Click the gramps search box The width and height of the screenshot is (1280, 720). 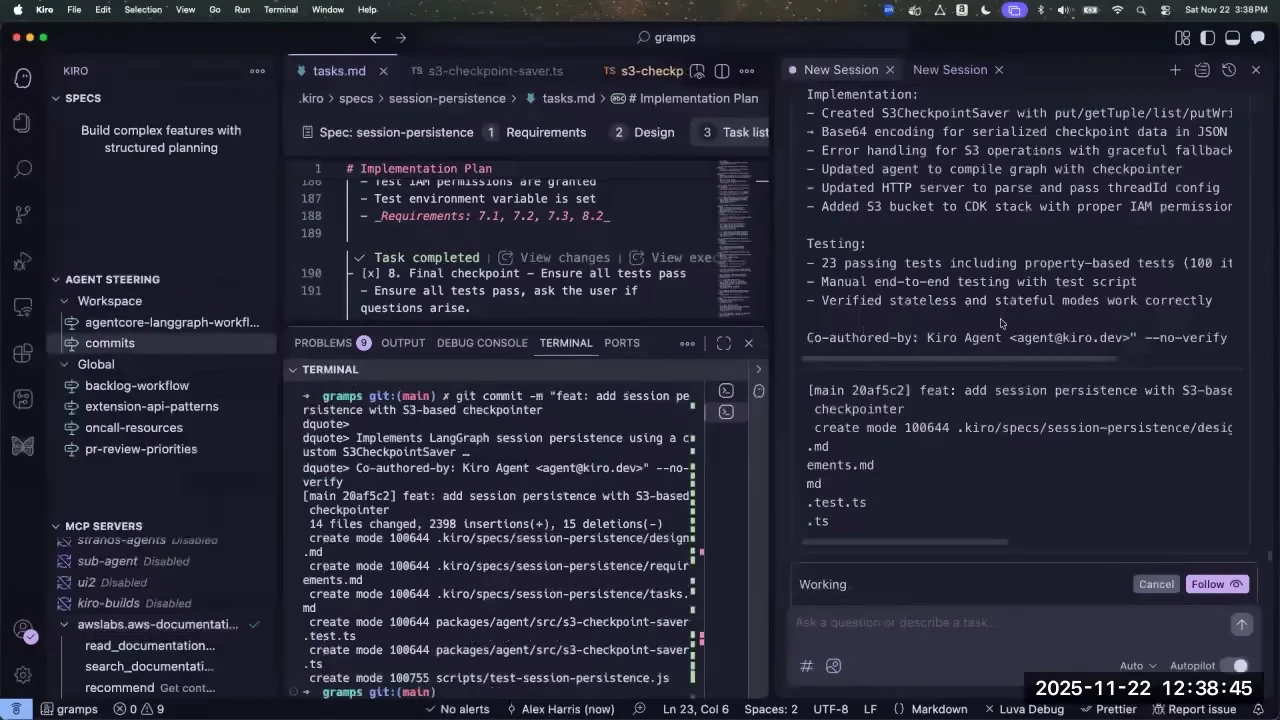[x=668, y=38]
